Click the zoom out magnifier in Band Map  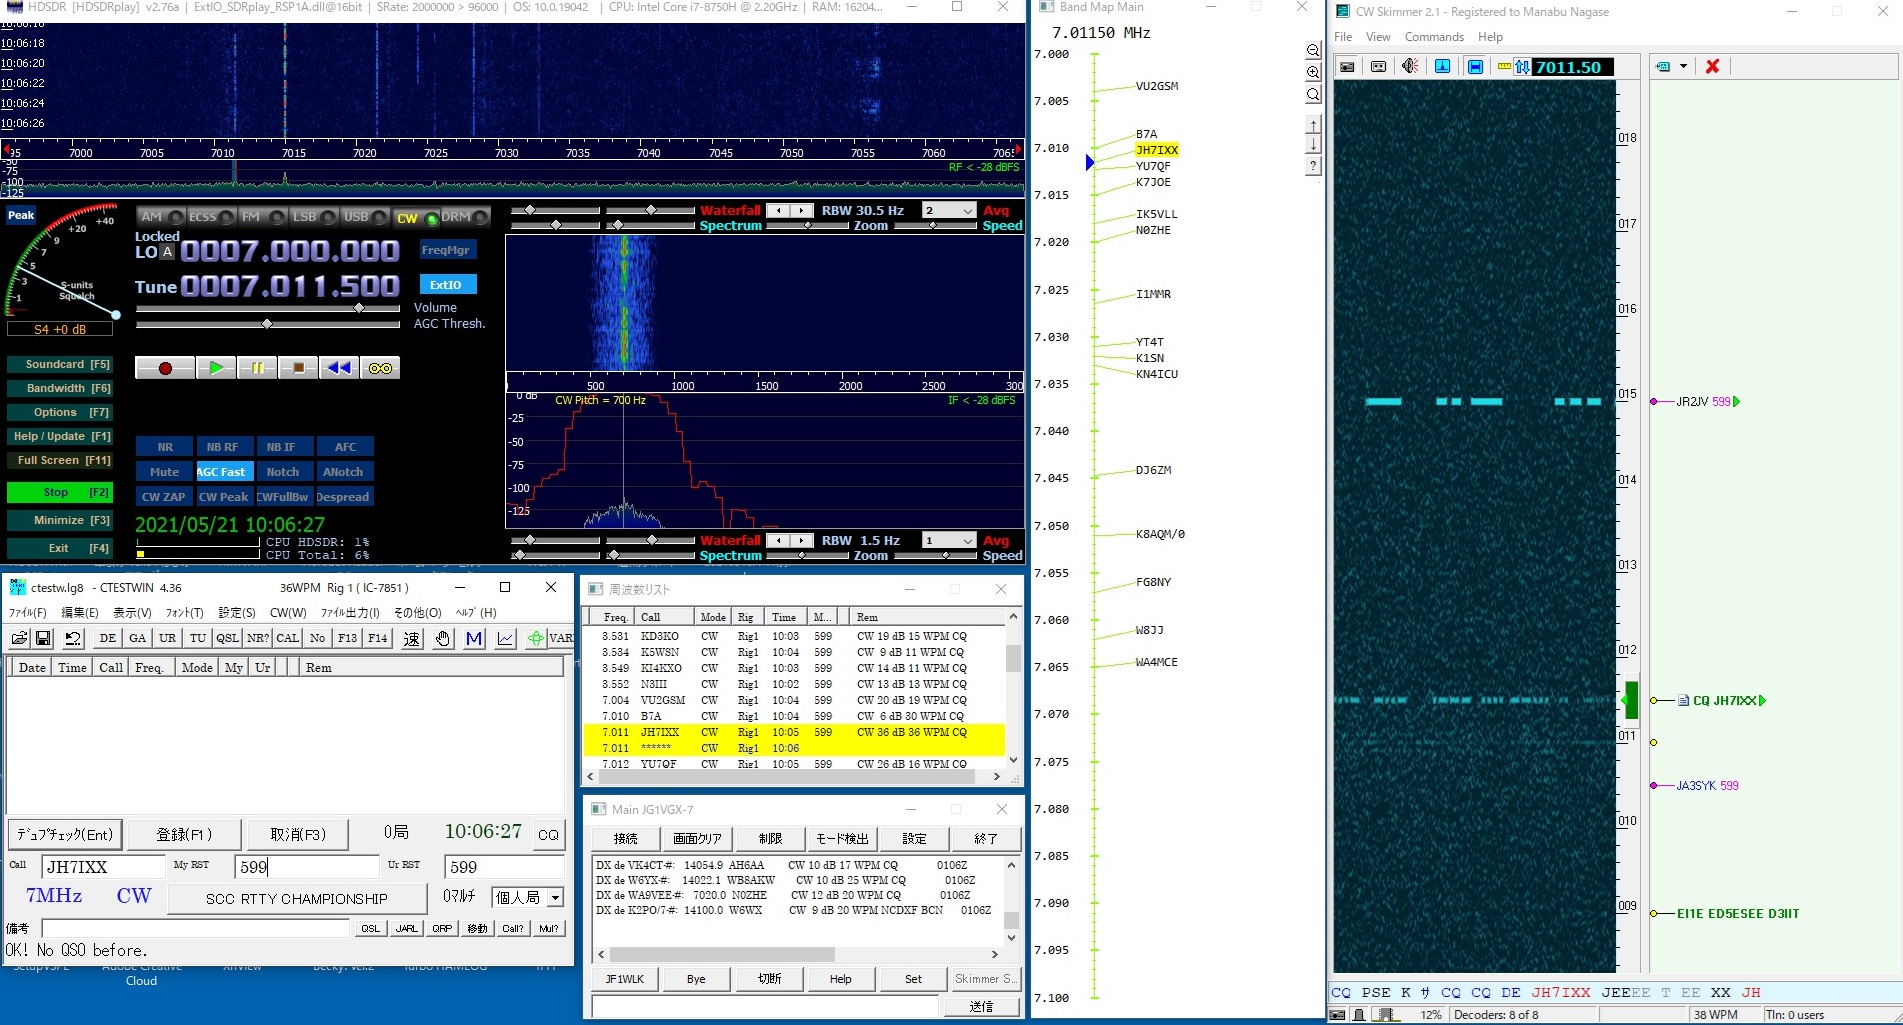[x=1314, y=50]
